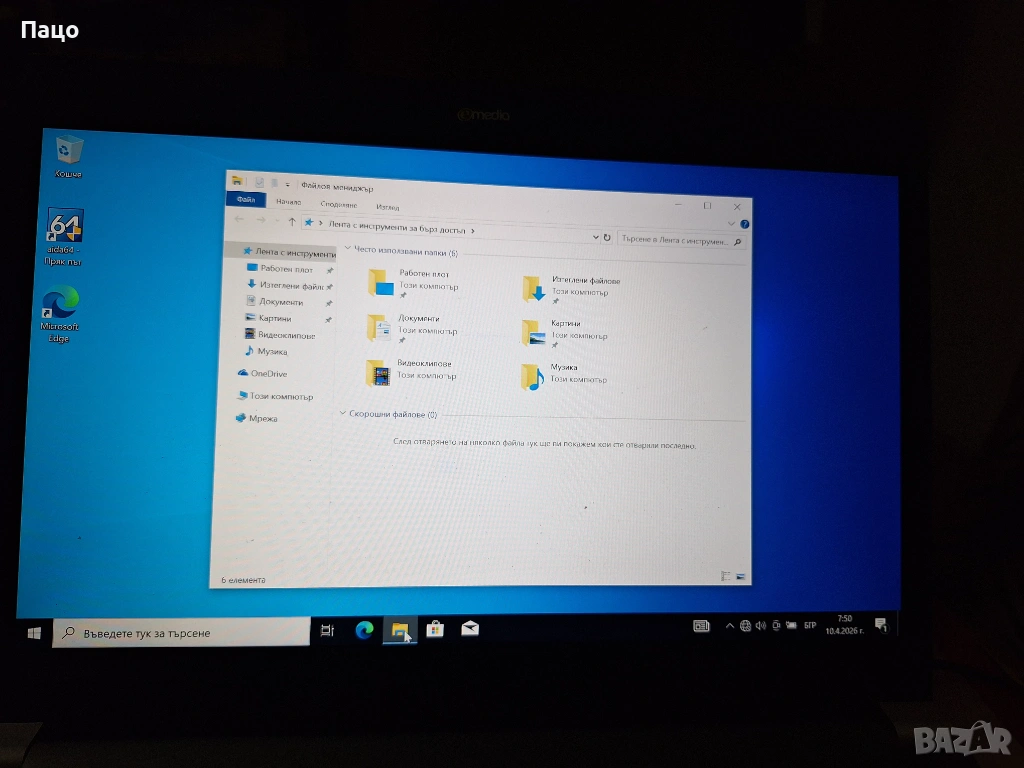The width and height of the screenshot is (1024, 768).
Task: Open the Видеоклипове folder in main pane
Action: coord(379,373)
